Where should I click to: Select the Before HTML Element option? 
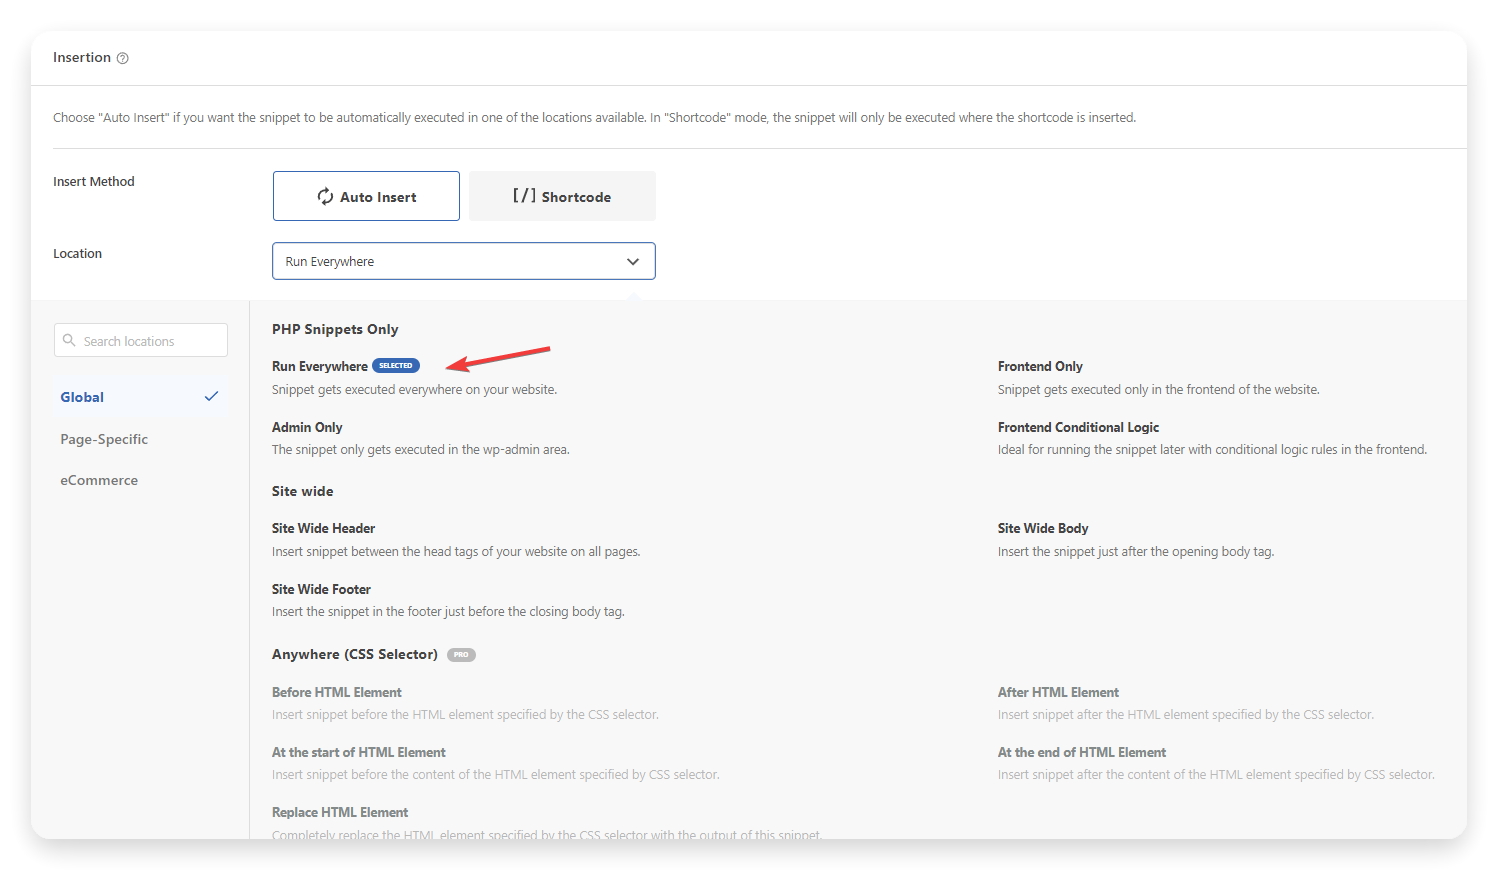(336, 692)
